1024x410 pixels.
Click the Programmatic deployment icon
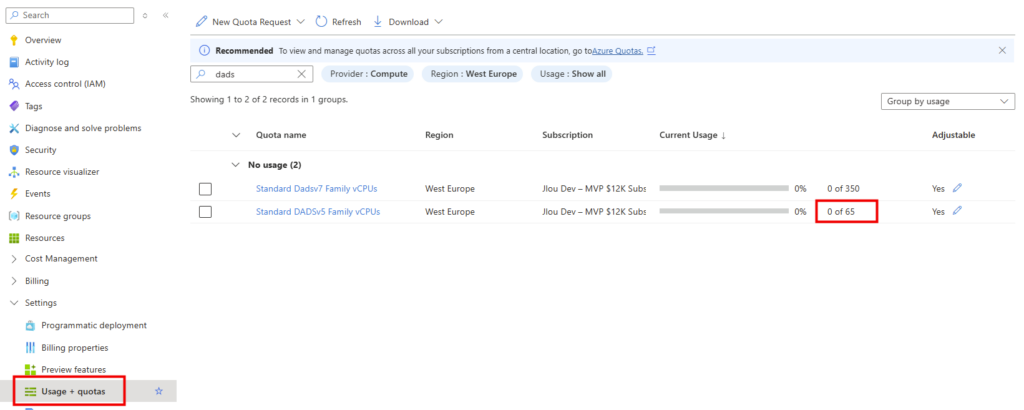tap(29, 325)
